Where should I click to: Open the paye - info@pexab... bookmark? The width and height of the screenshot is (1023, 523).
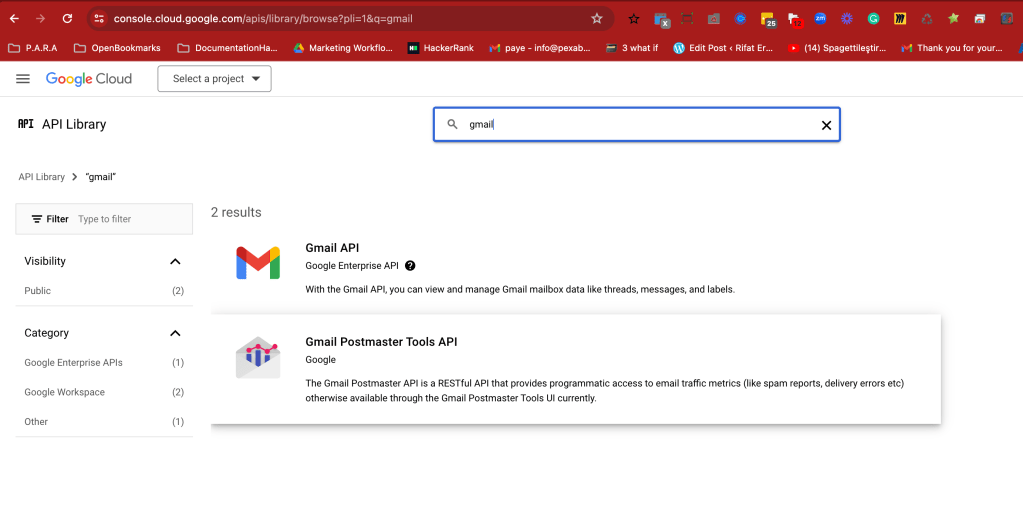[540, 48]
